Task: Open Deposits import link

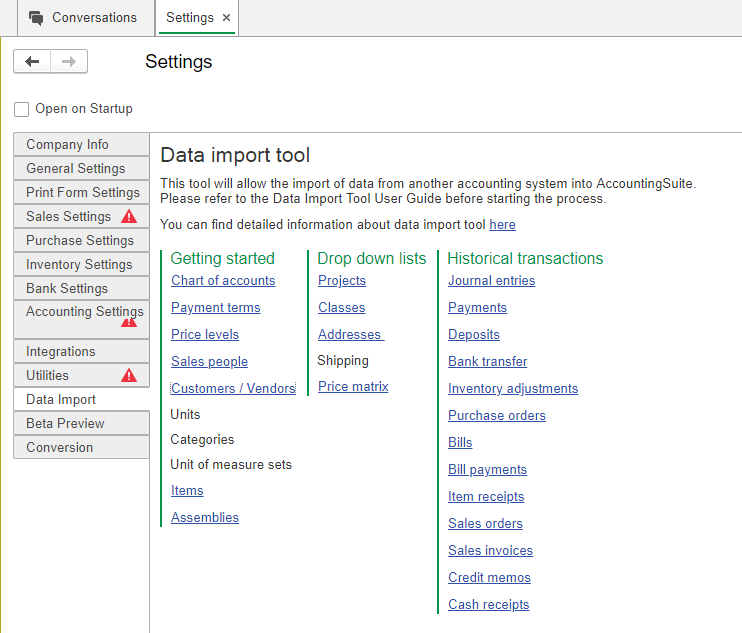Action: [474, 334]
